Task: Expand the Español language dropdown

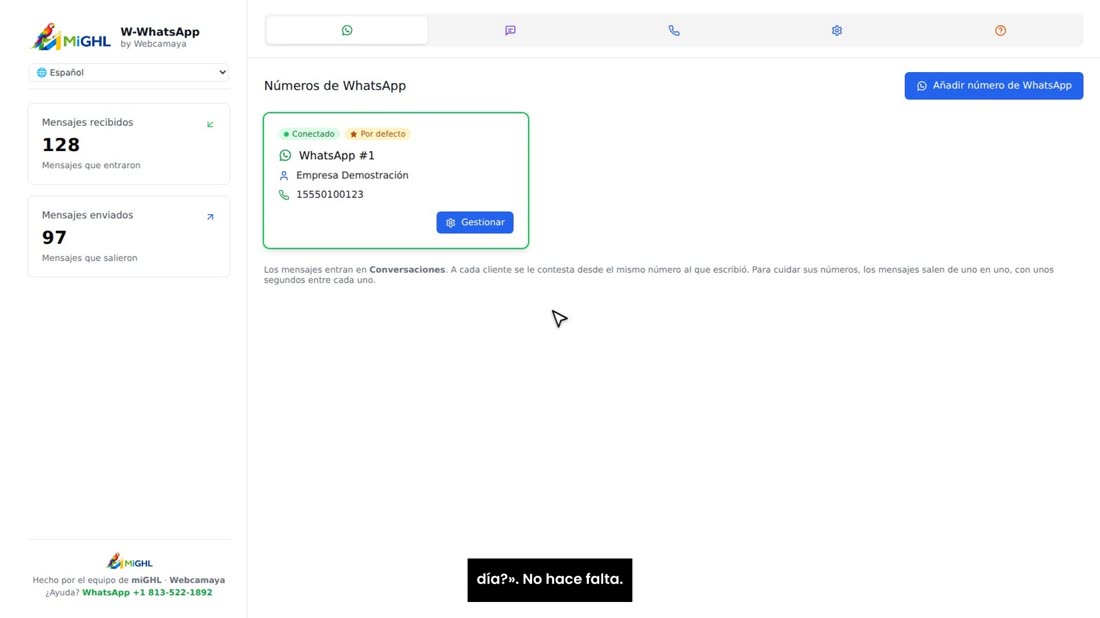Action: click(129, 72)
